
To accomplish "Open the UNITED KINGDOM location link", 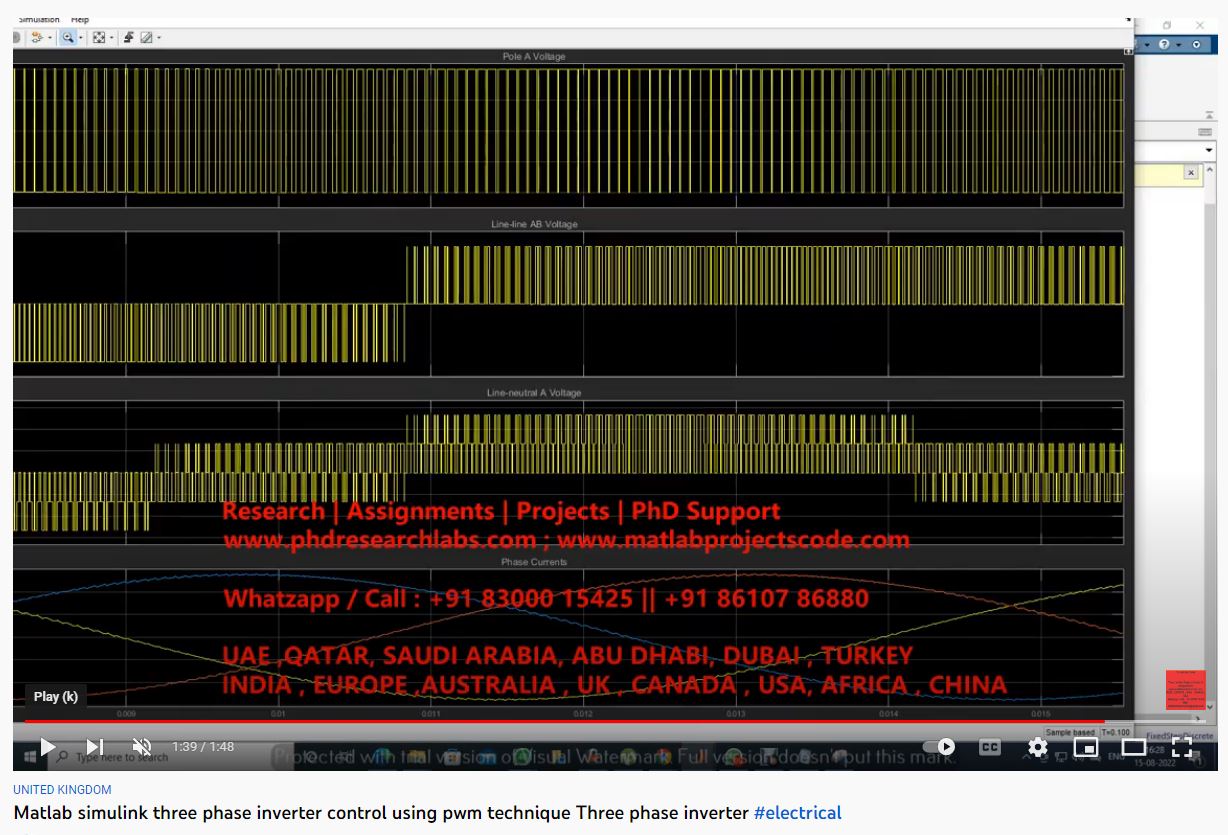I will (x=62, y=790).
